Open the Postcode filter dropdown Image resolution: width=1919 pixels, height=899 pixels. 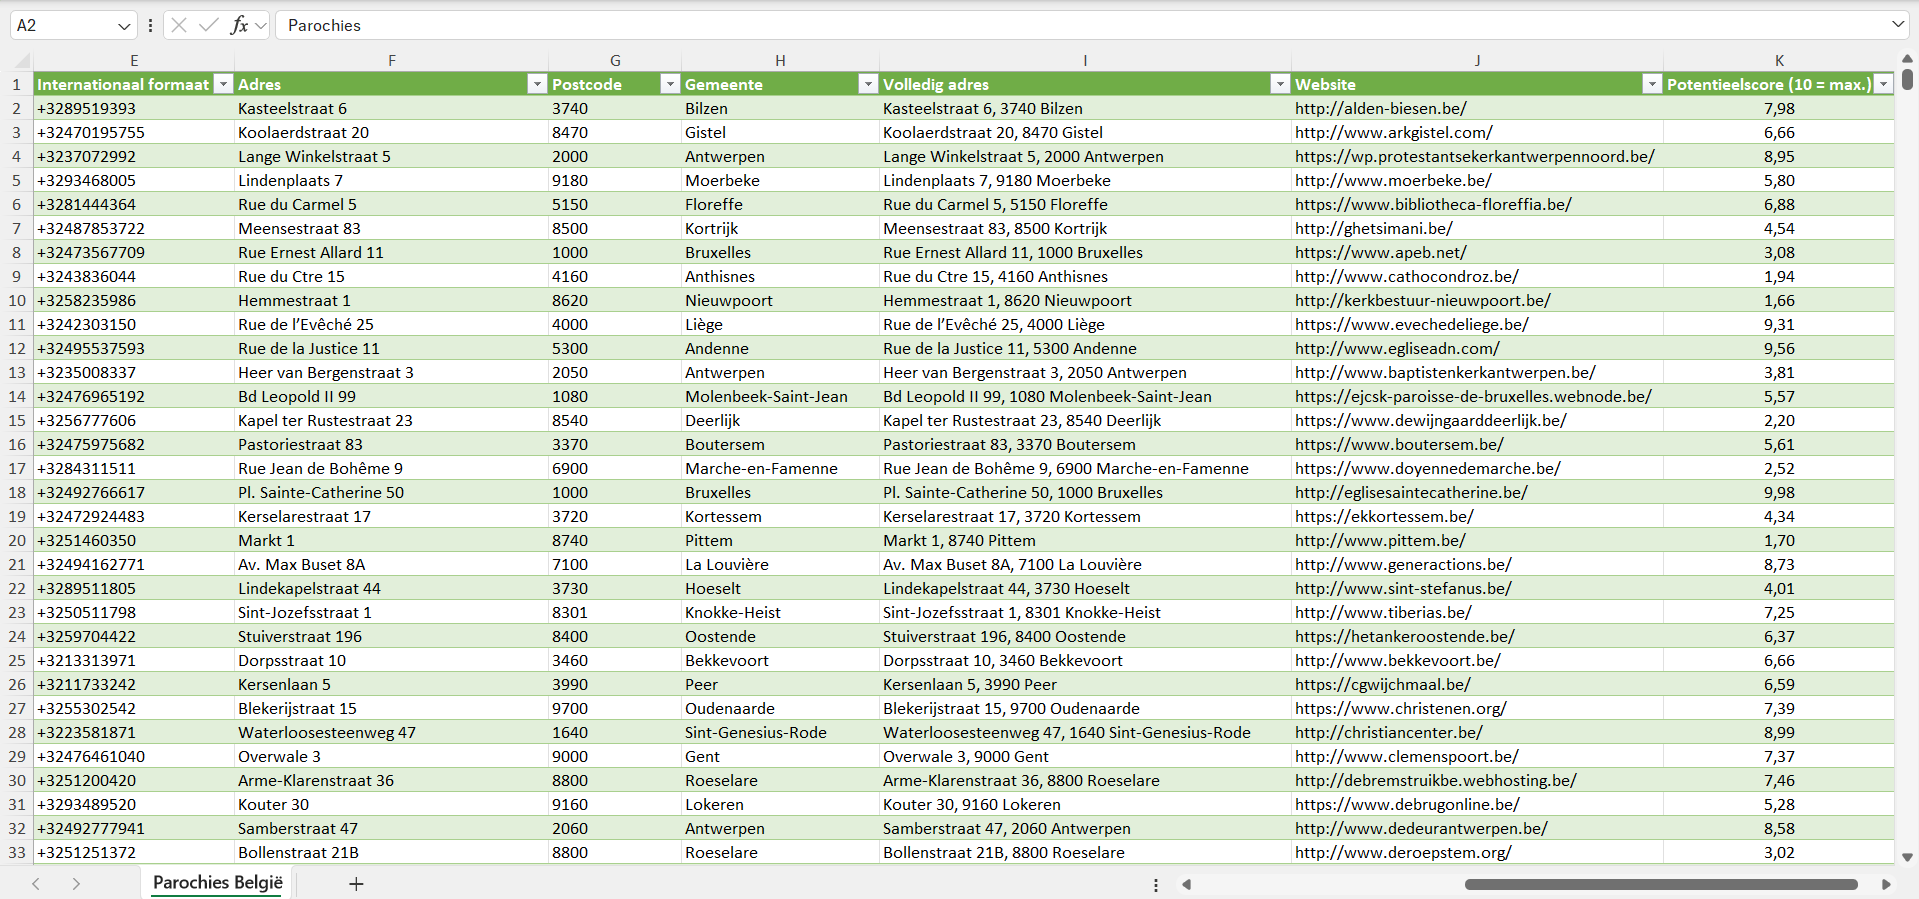coord(670,84)
